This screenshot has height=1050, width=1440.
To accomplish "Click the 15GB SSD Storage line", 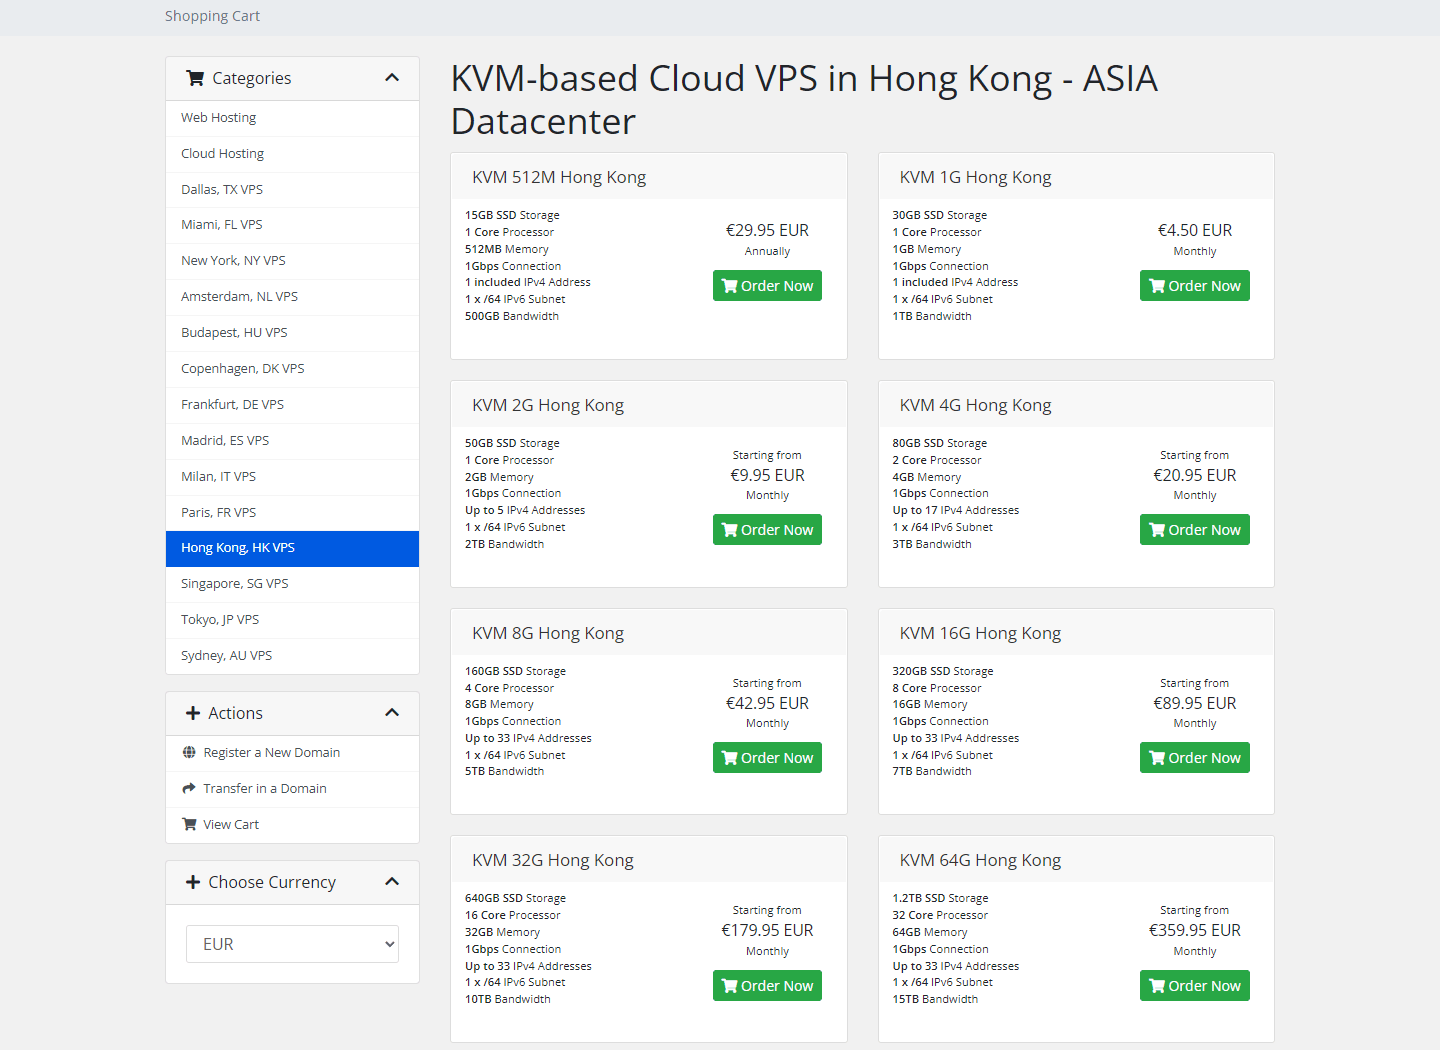I will coord(512,215).
